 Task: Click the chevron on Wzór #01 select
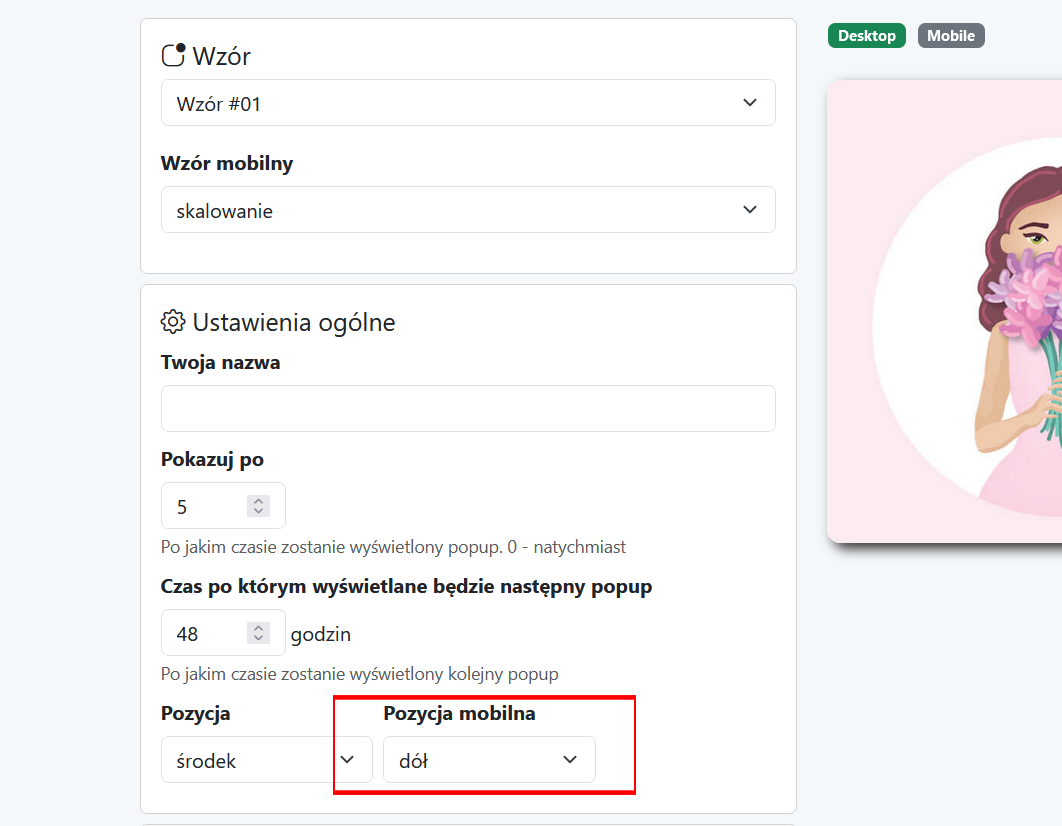(x=750, y=103)
